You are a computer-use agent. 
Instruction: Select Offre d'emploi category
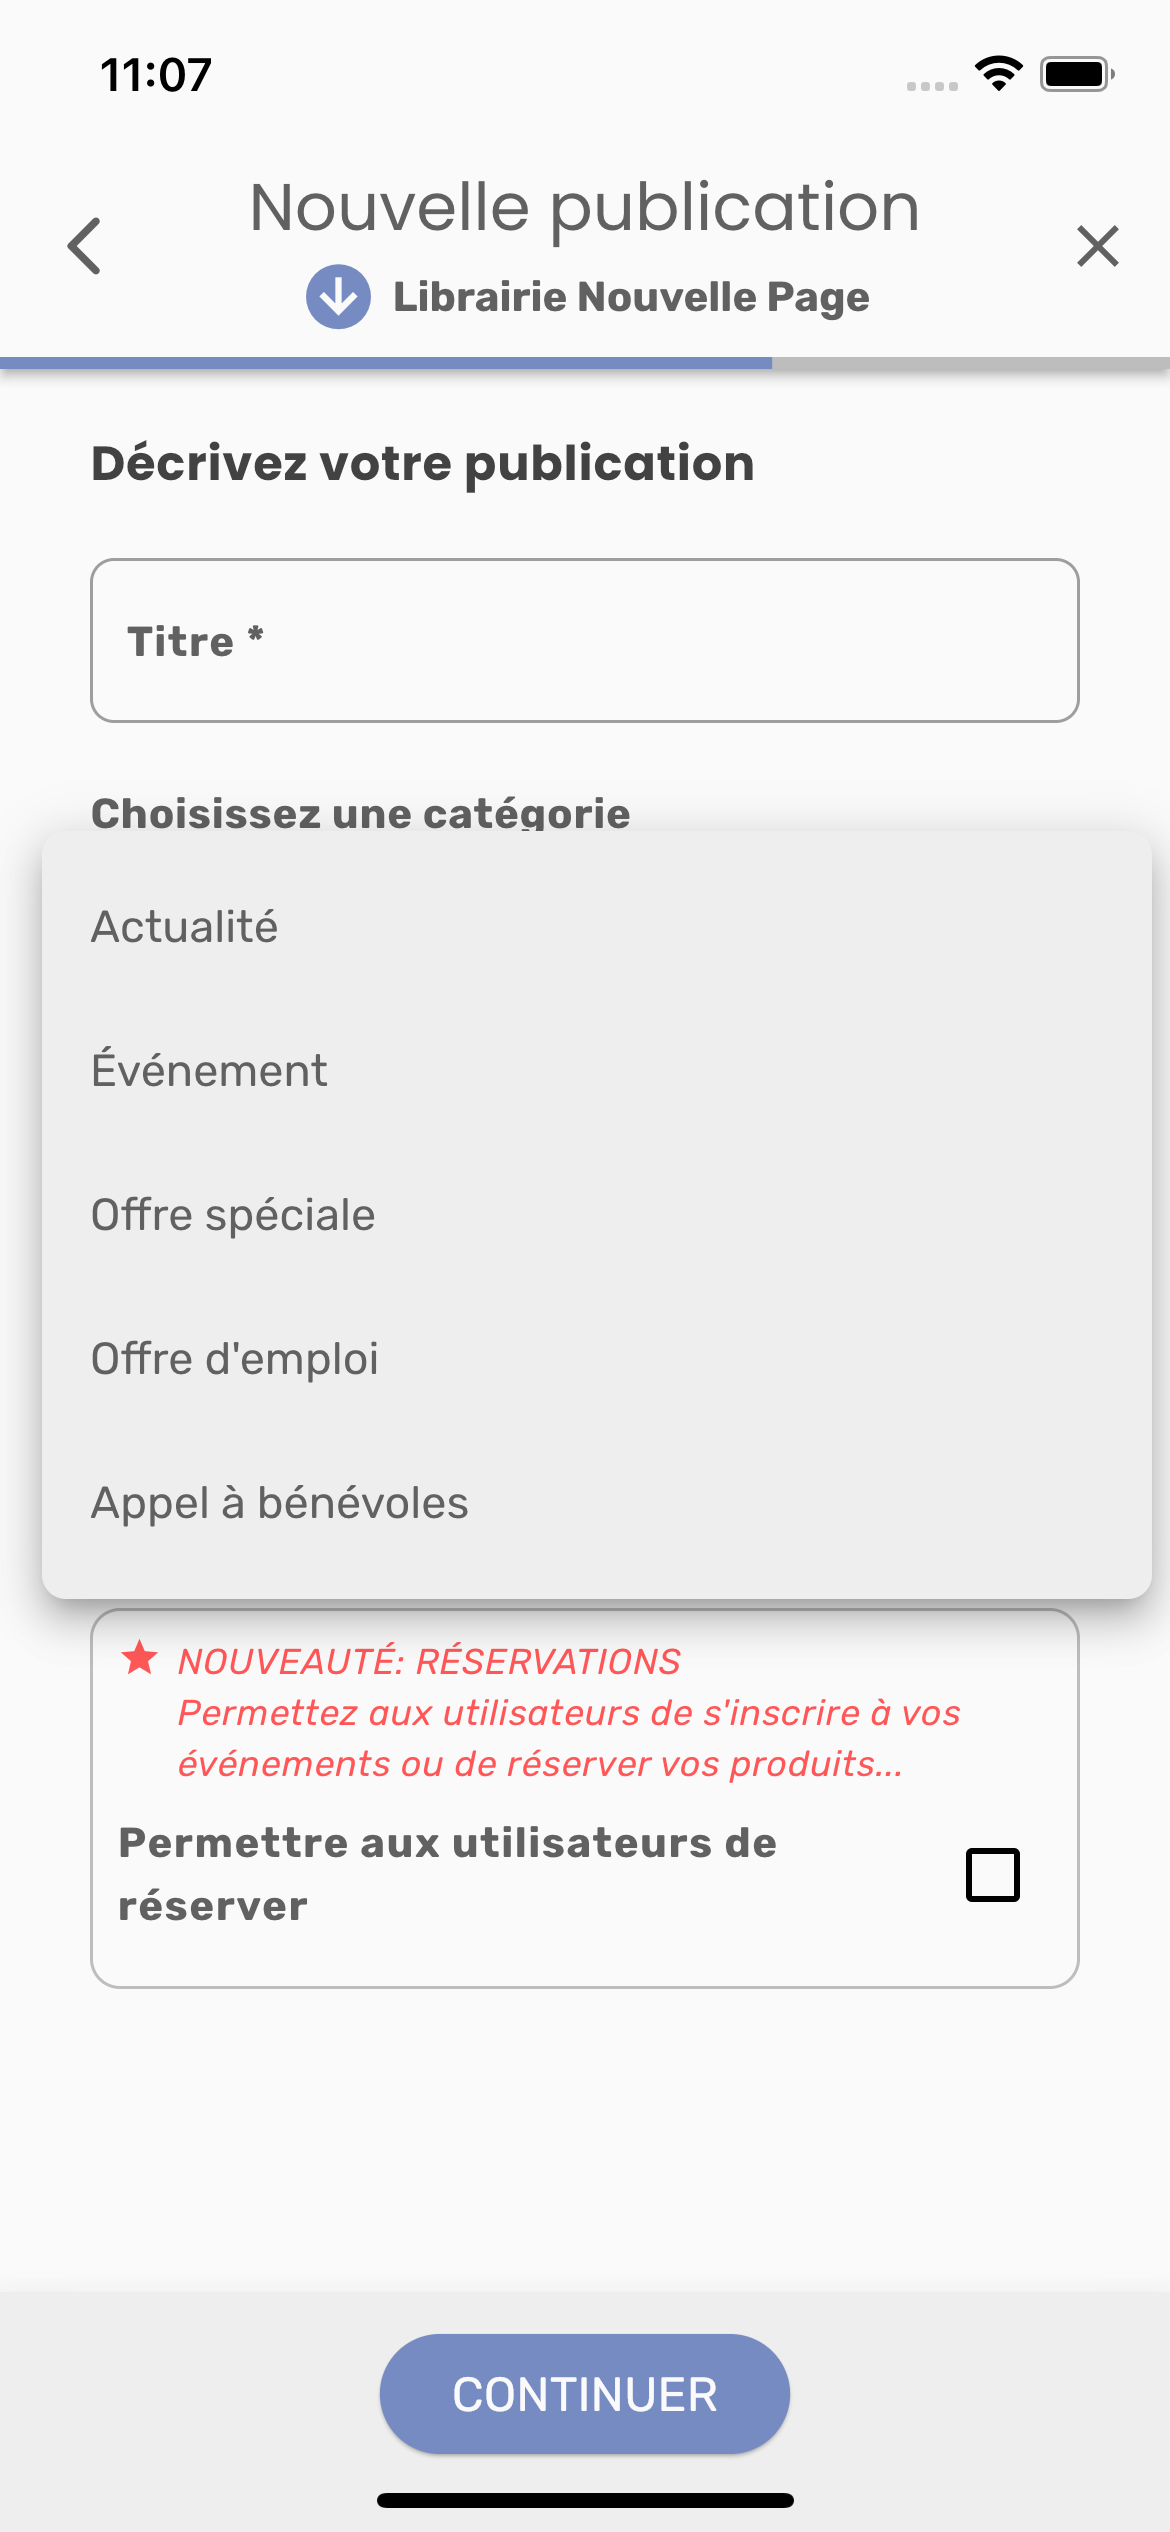tap(235, 1359)
